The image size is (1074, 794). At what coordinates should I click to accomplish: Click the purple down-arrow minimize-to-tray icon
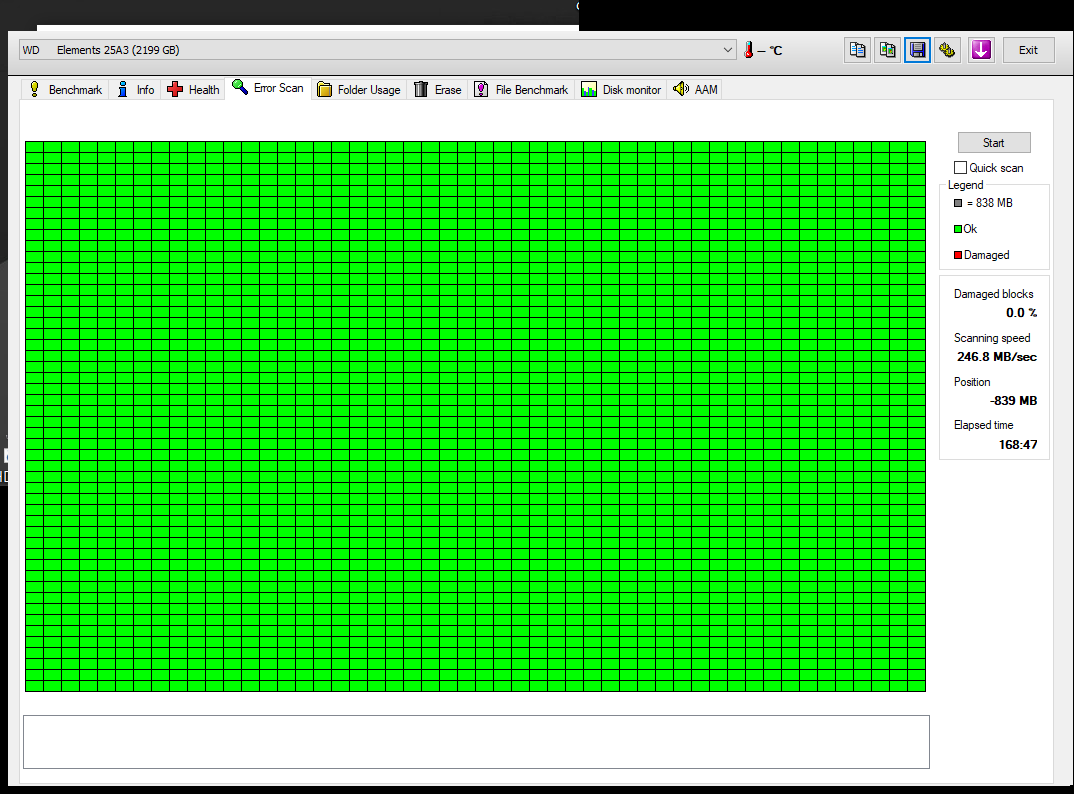tap(980, 50)
